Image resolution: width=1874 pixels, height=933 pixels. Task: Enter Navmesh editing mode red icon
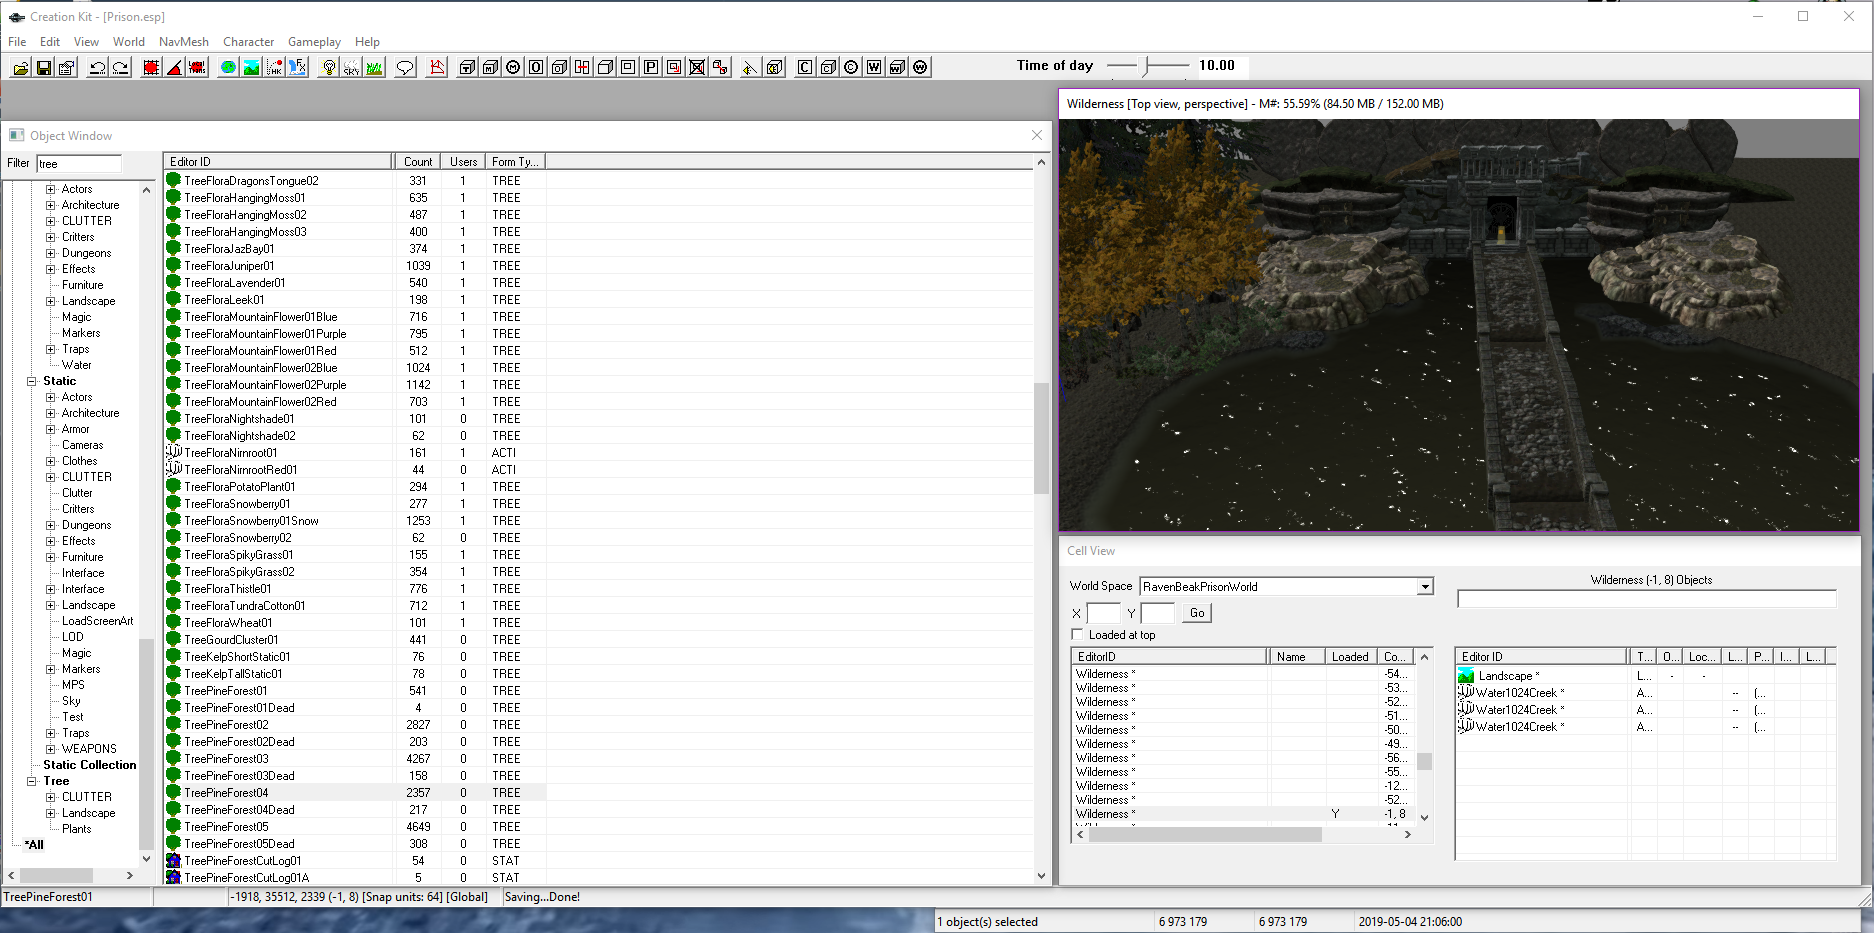point(437,67)
